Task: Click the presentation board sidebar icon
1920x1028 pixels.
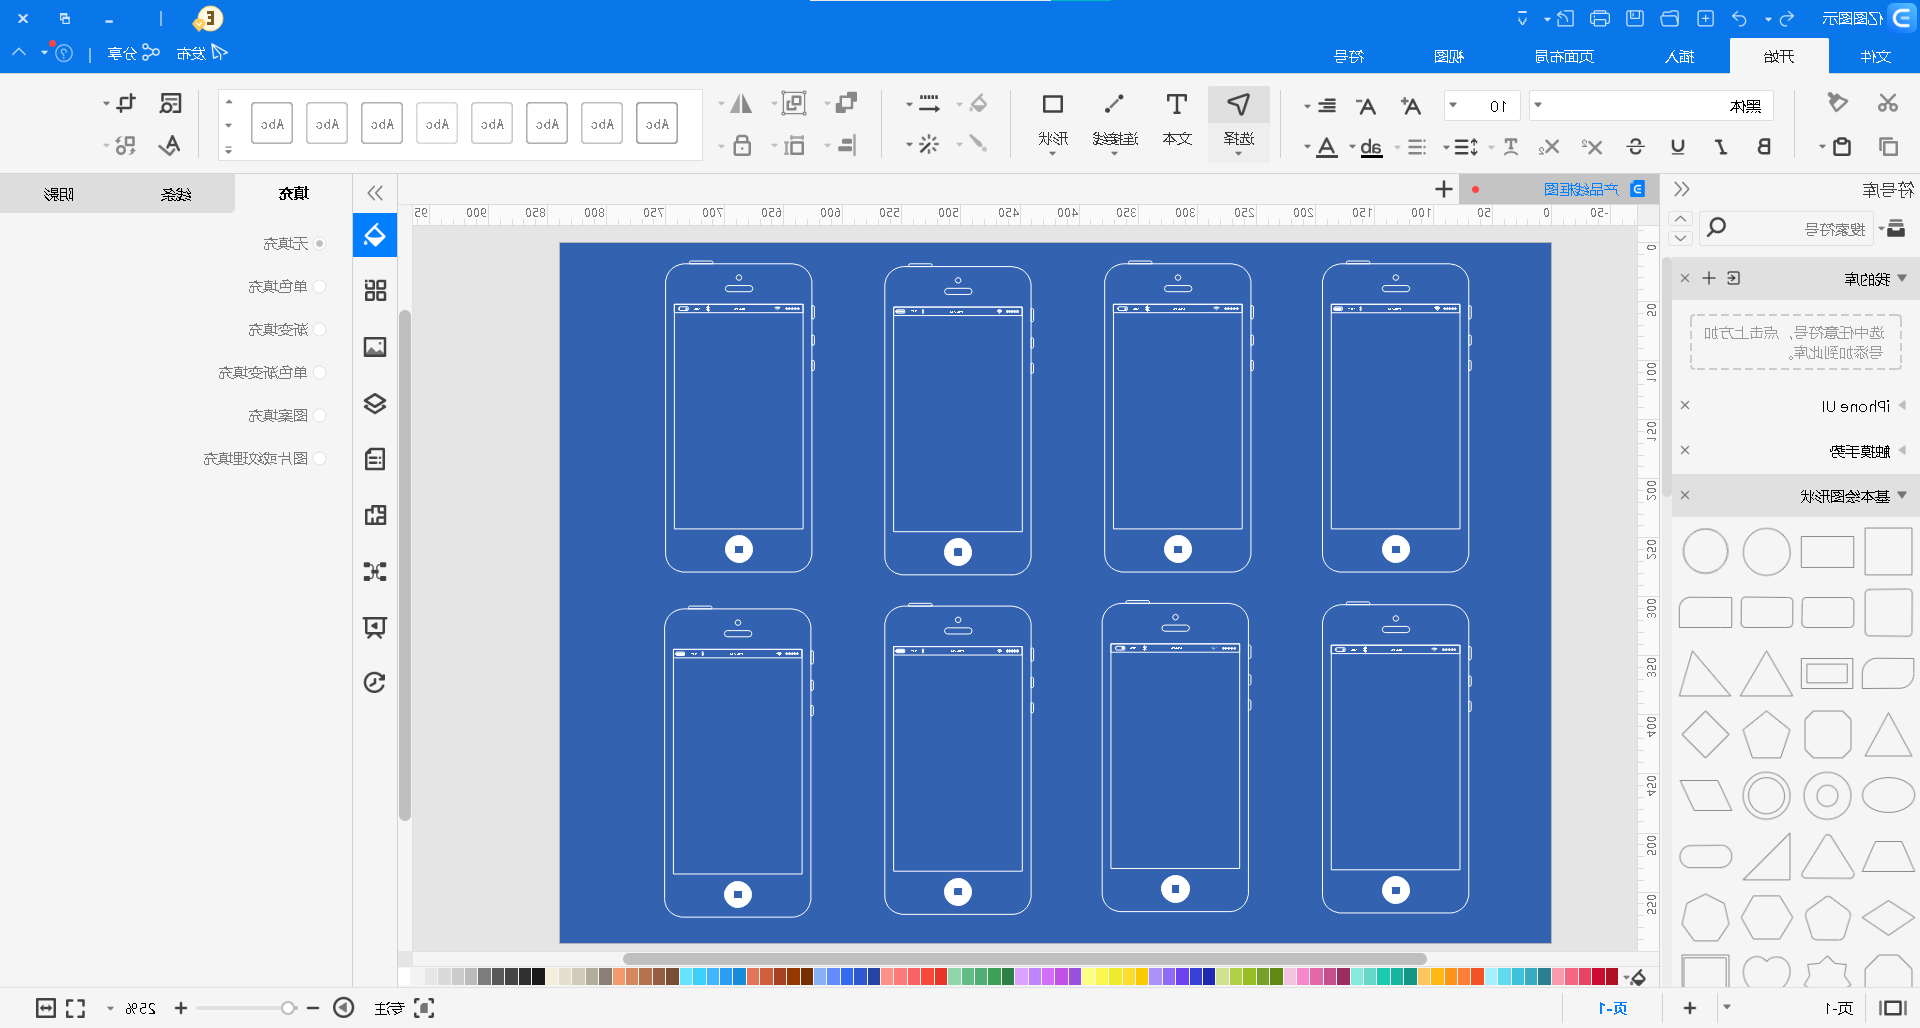Action: coord(375,627)
